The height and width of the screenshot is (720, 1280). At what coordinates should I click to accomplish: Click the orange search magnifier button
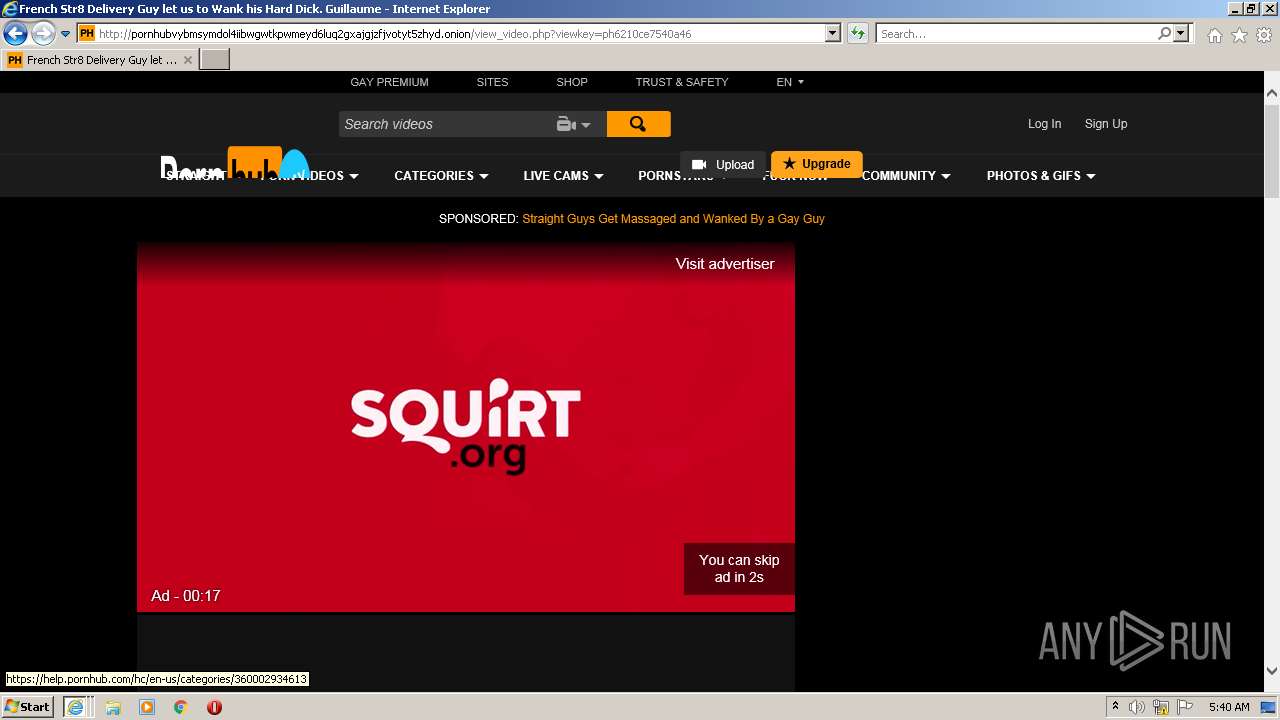638,124
